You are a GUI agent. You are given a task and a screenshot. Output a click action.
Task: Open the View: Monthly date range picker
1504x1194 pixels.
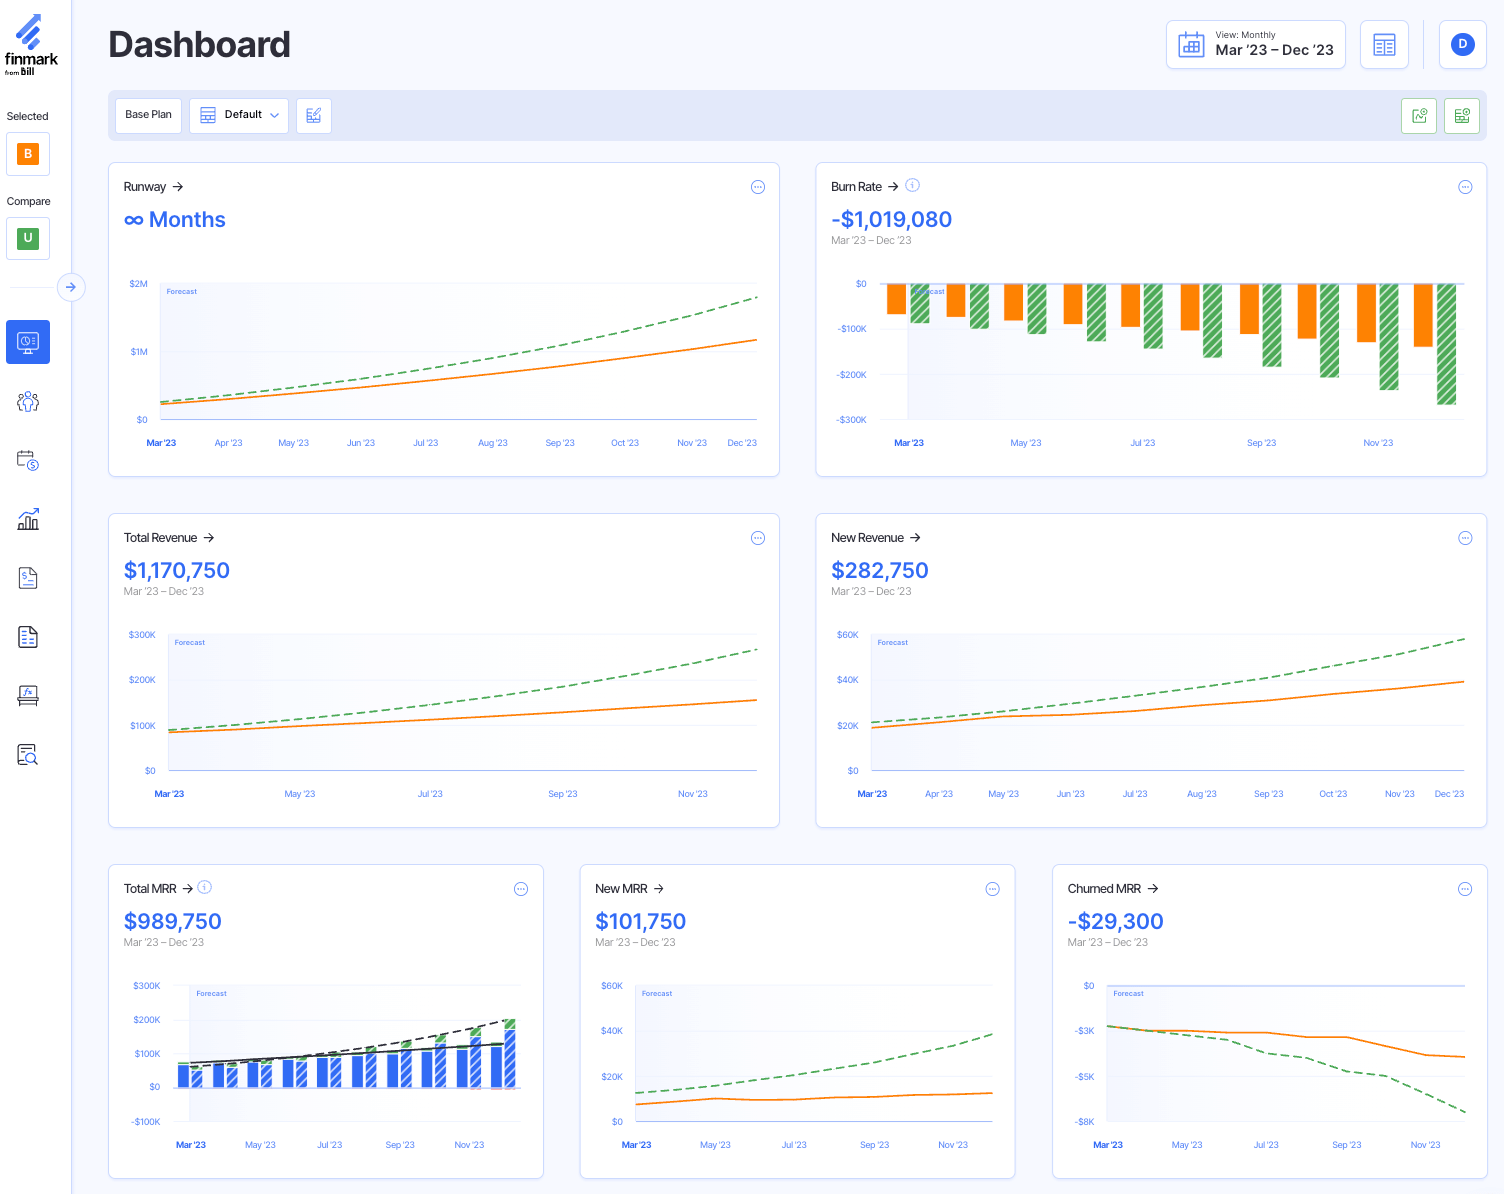click(1255, 44)
